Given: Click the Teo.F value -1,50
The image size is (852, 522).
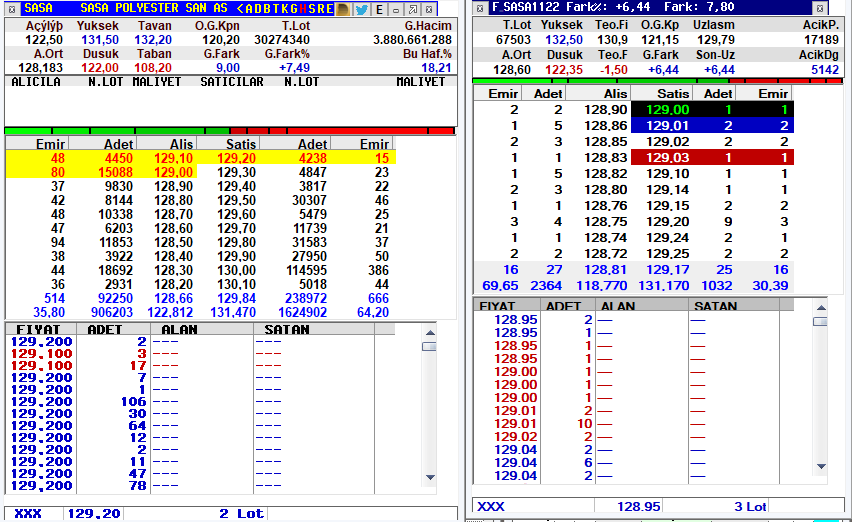Looking at the screenshot, I should pos(613,70).
